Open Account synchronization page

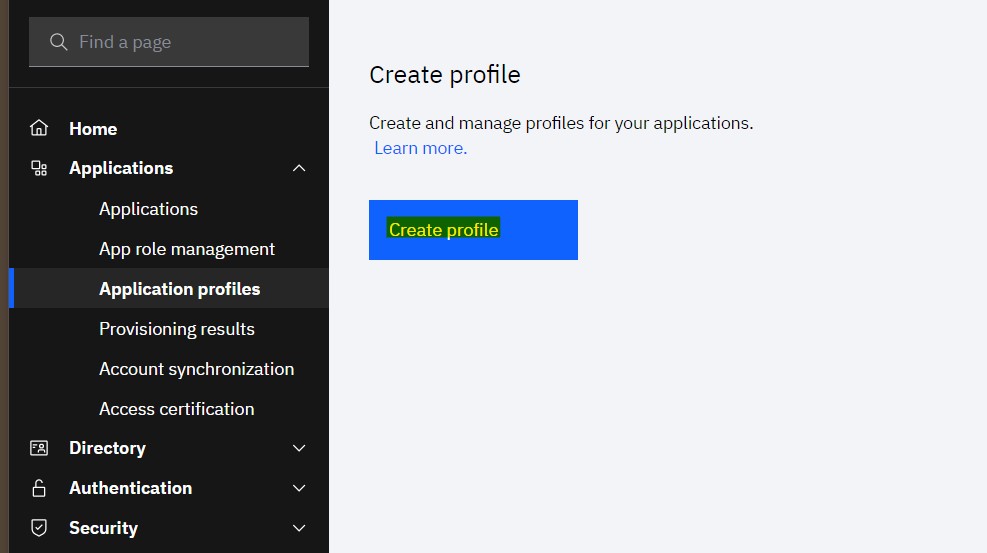pyautogui.click(x=196, y=369)
